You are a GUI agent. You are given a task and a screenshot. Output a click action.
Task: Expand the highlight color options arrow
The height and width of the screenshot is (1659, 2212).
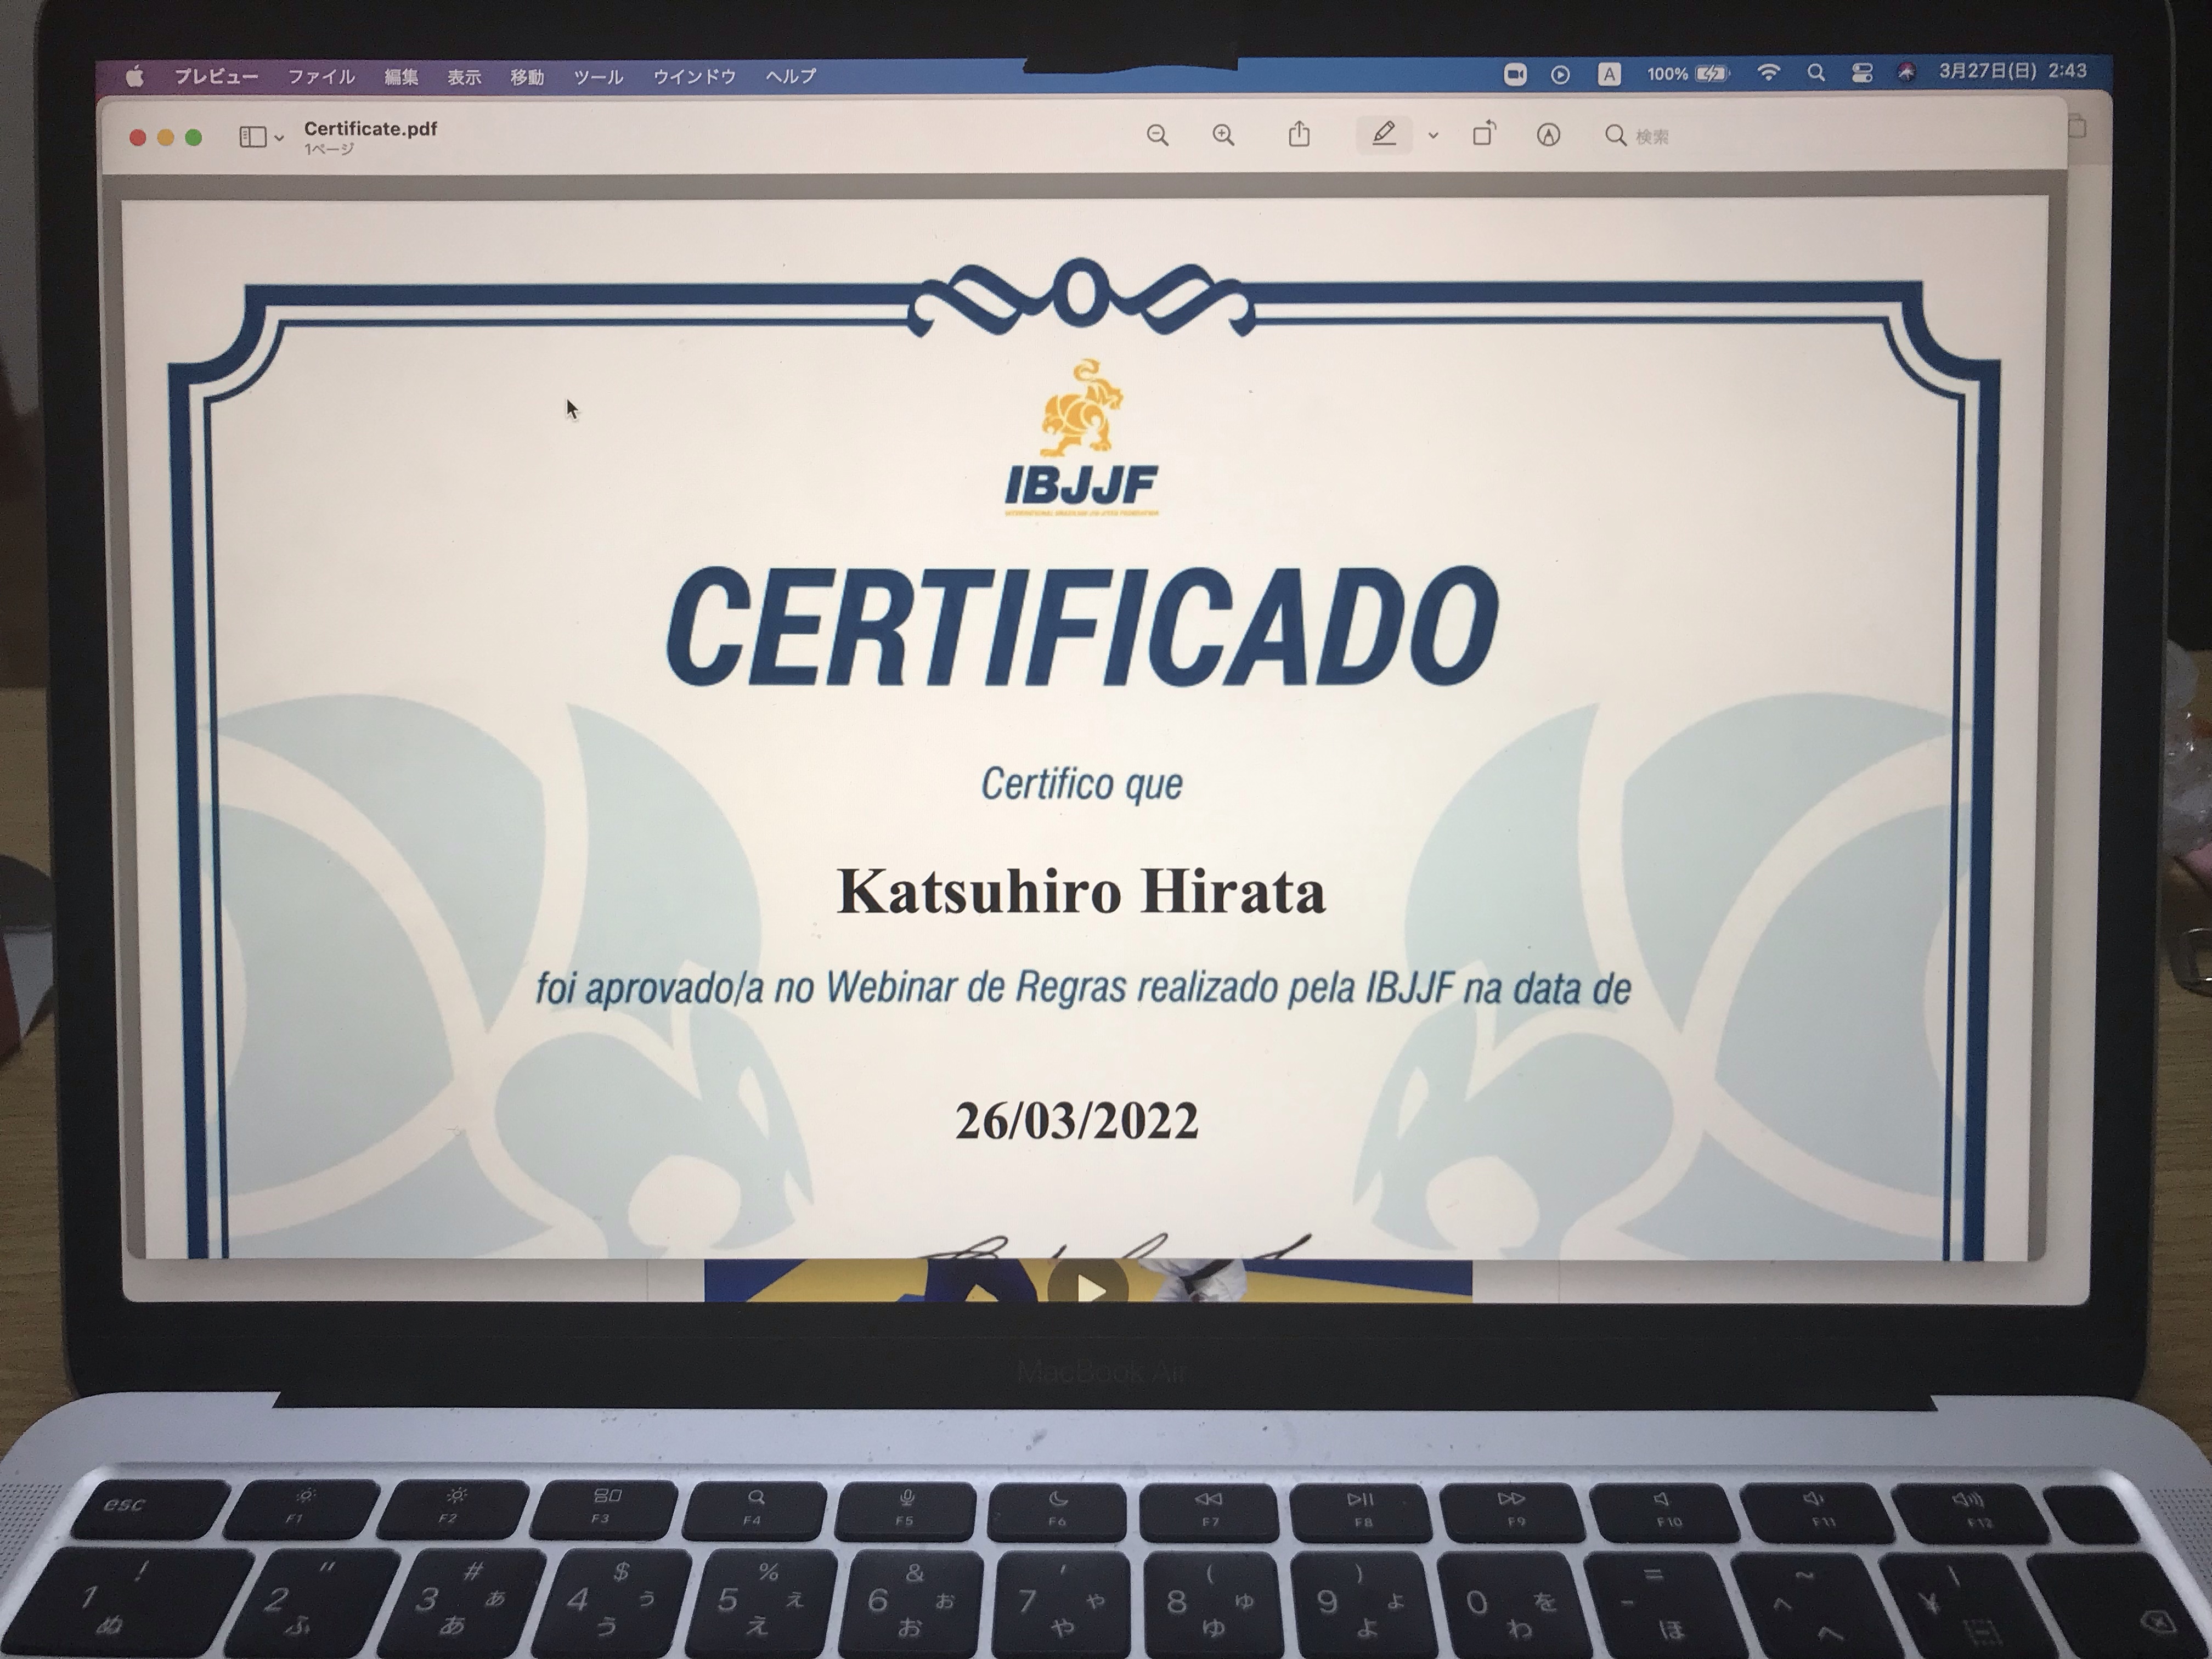[1433, 135]
